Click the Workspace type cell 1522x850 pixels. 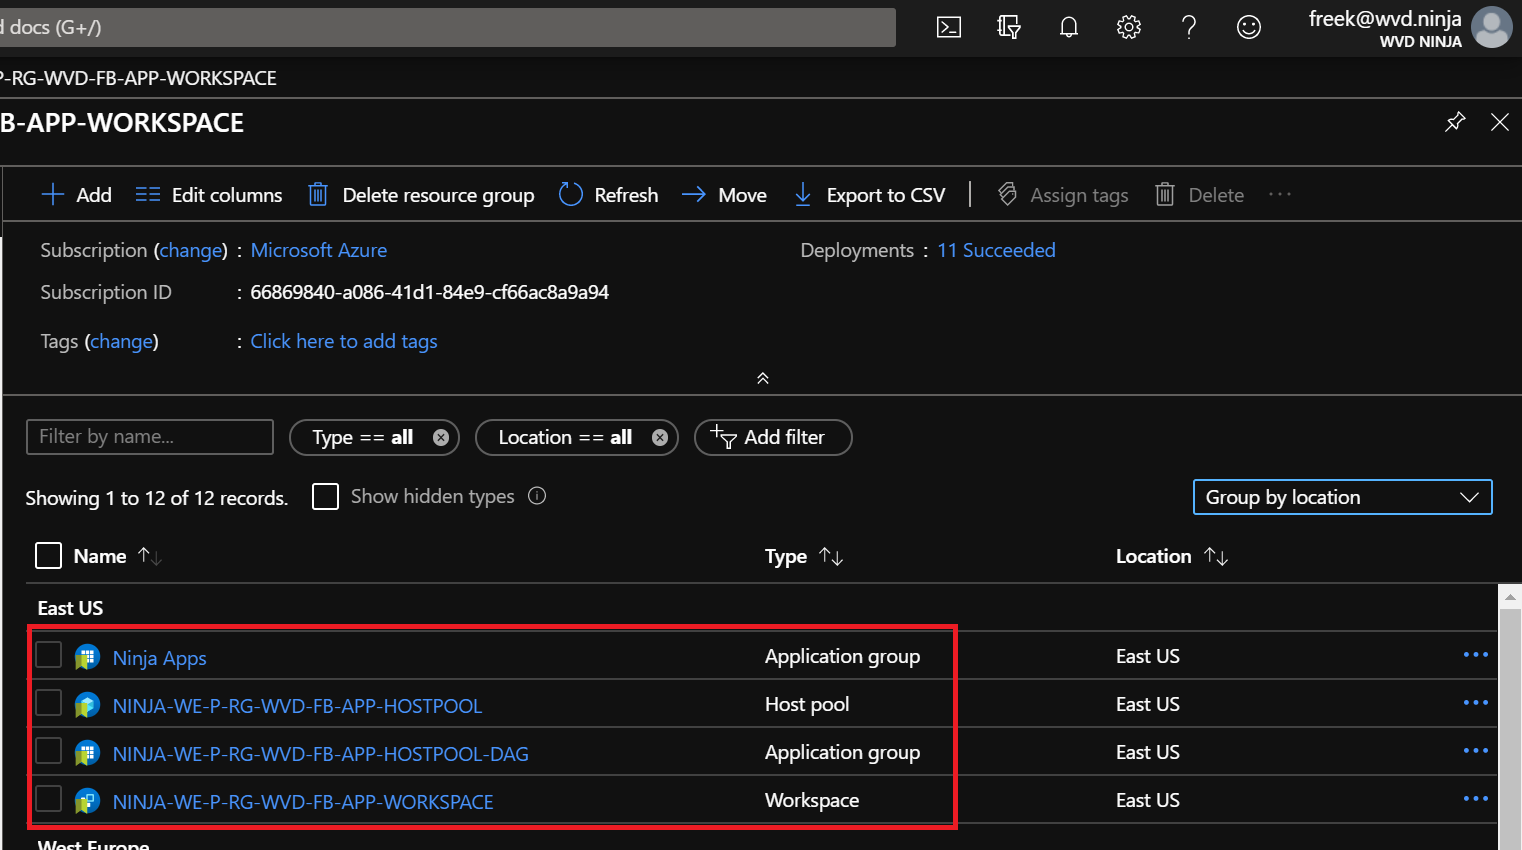point(812,800)
